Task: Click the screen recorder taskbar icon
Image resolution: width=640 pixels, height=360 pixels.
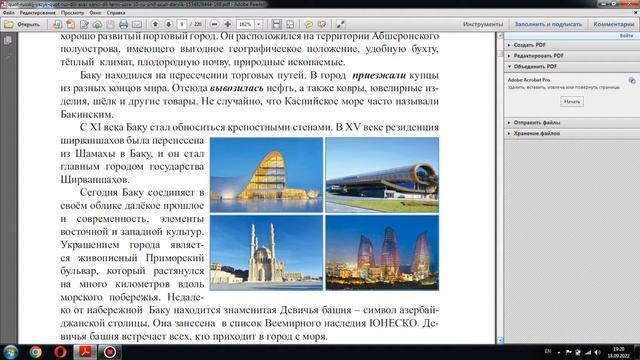Action: [109, 352]
